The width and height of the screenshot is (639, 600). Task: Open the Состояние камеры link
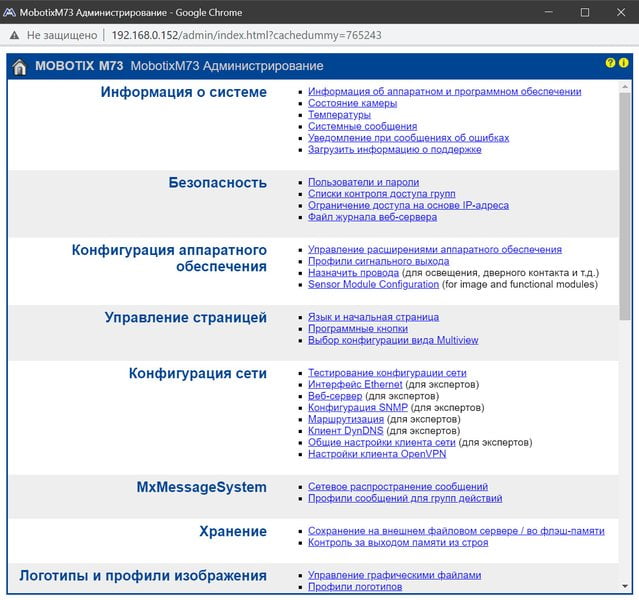pyautogui.click(x=353, y=103)
